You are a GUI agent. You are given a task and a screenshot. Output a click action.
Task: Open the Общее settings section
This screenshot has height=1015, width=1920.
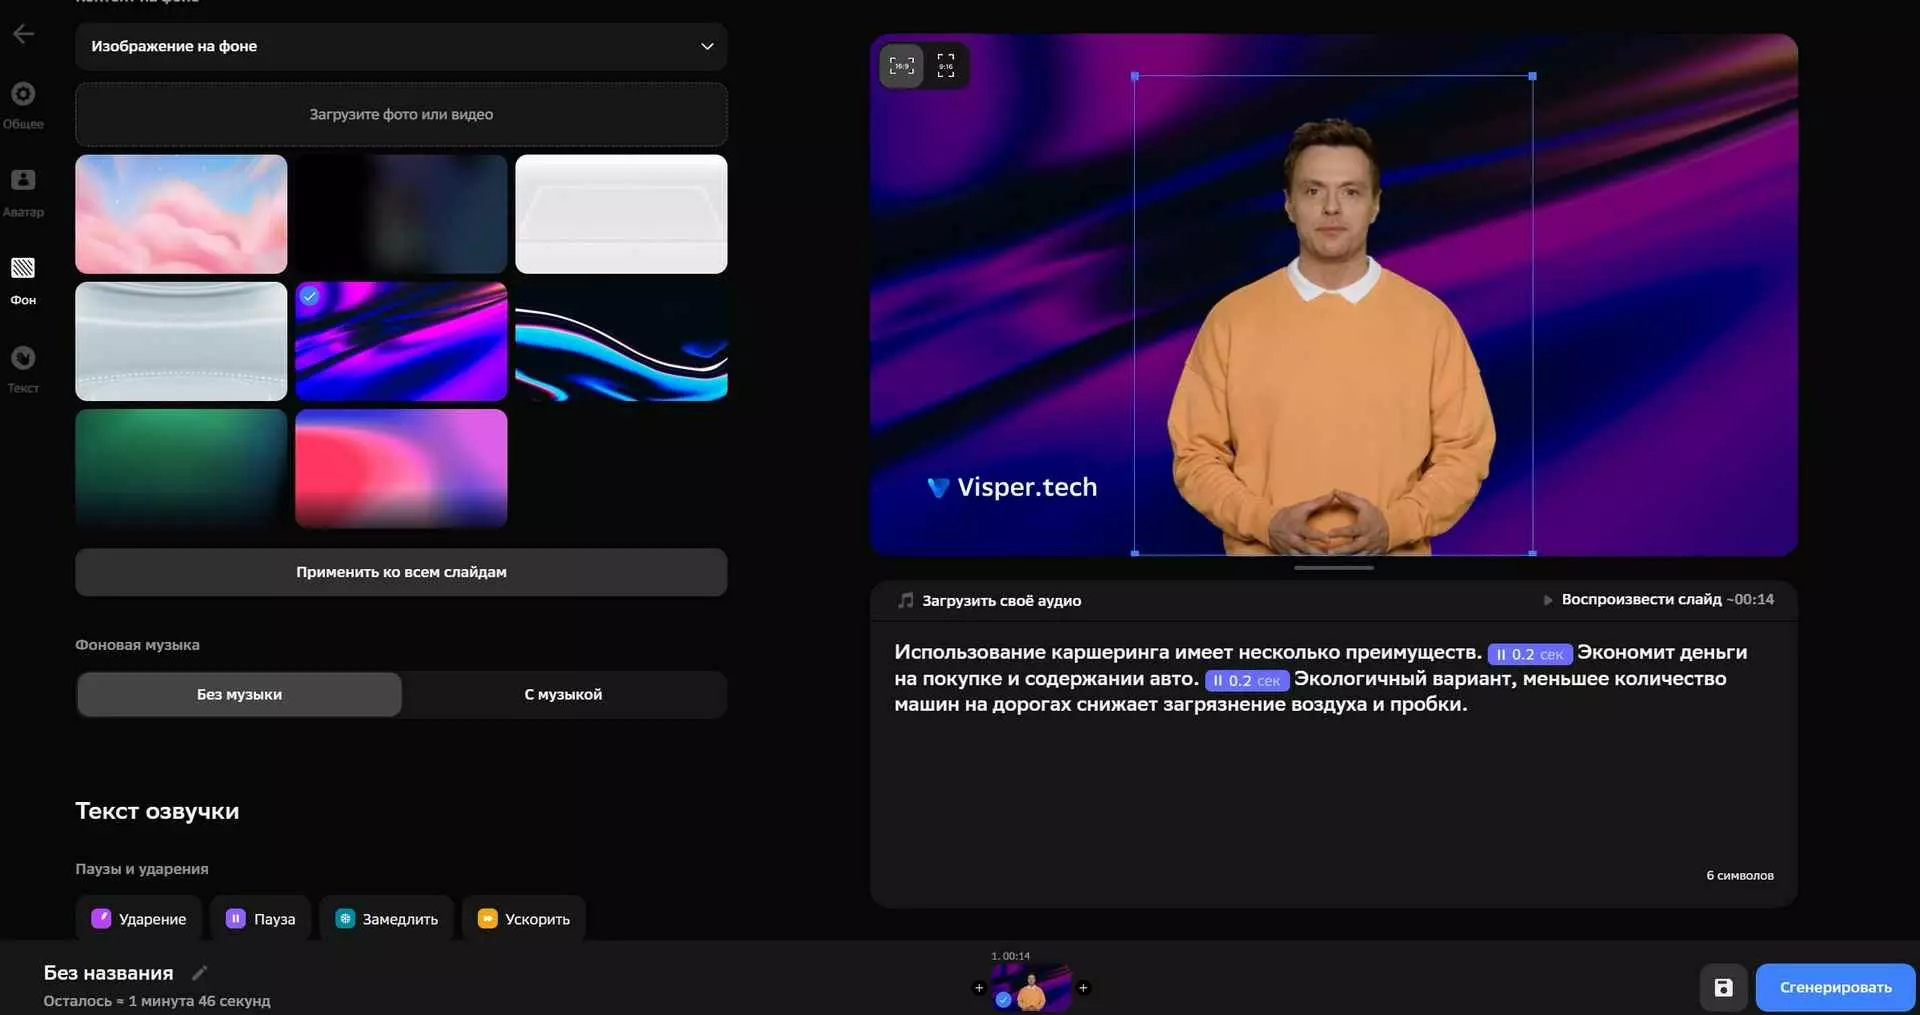point(23,105)
